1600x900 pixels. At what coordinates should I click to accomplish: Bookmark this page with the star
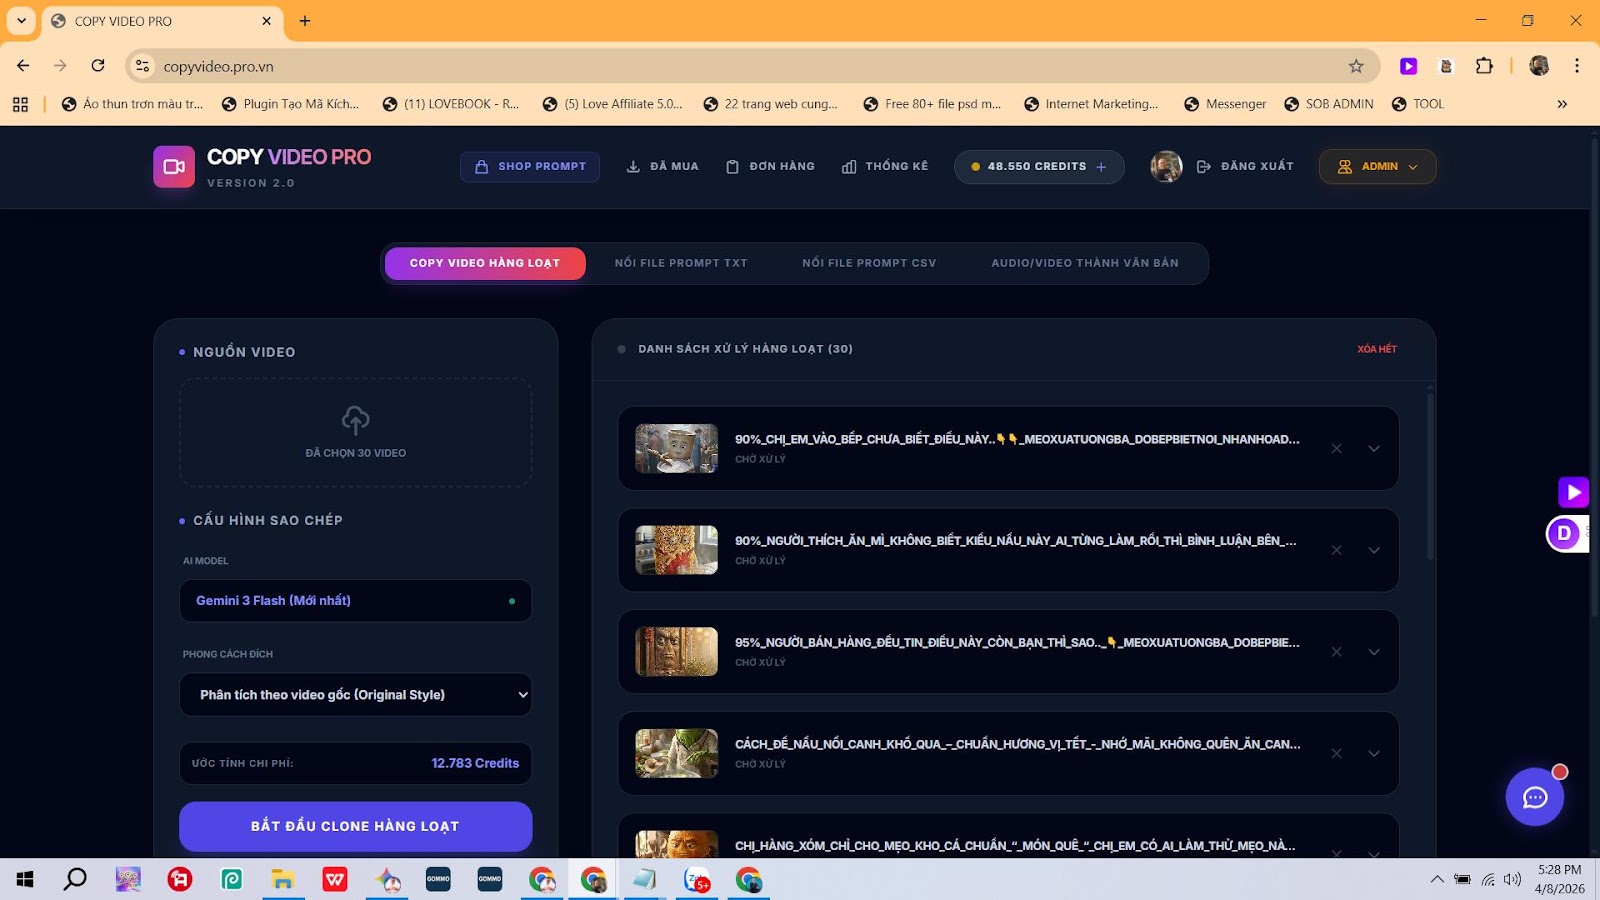1356,66
